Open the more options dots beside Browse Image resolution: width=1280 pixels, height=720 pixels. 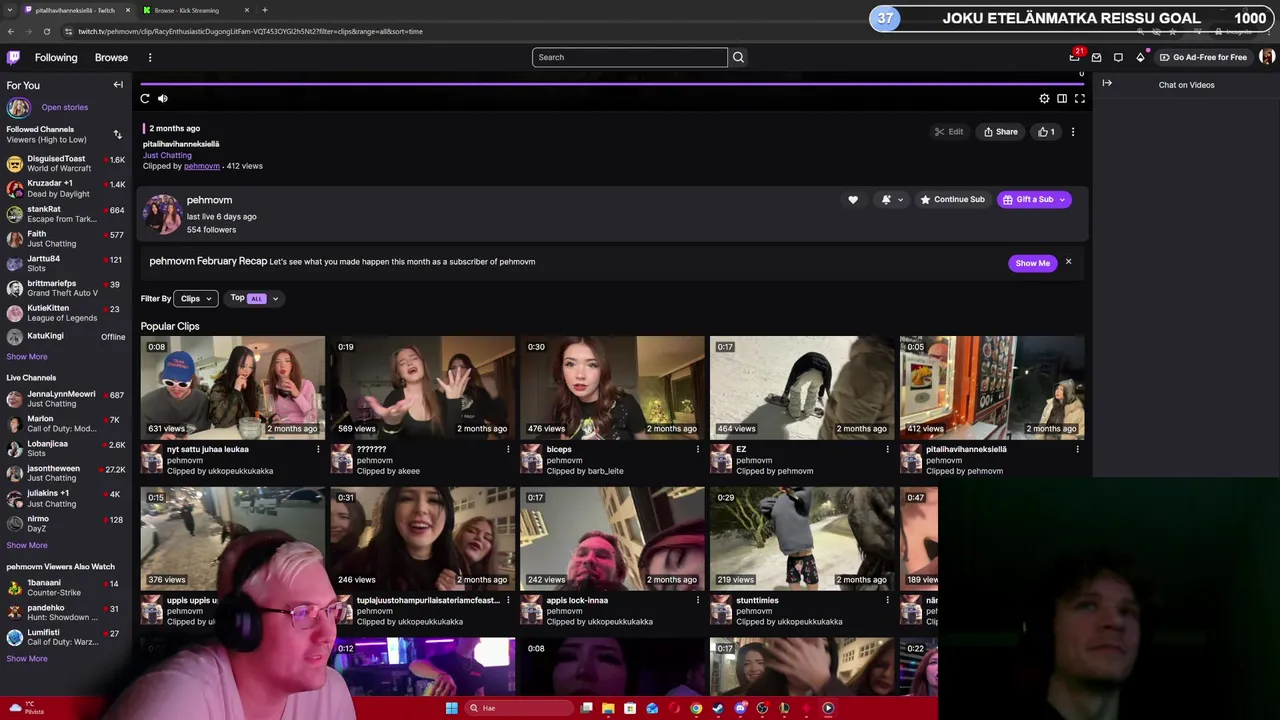click(150, 57)
